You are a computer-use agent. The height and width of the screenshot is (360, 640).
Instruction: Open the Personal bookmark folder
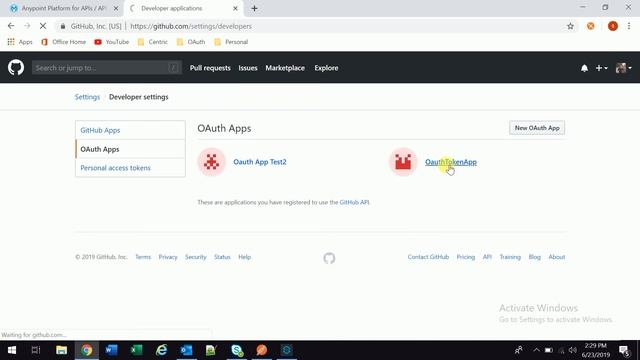pos(231,42)
